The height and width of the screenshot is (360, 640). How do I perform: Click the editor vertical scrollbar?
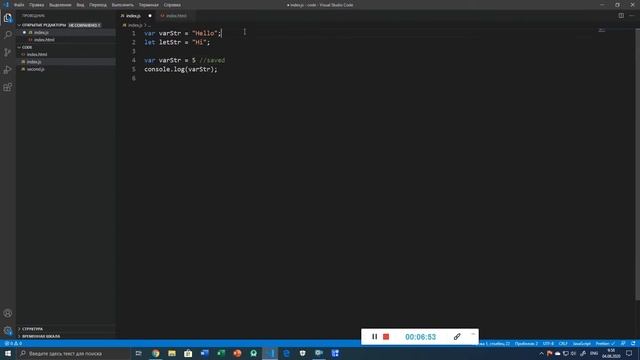[x=638, y=165]
